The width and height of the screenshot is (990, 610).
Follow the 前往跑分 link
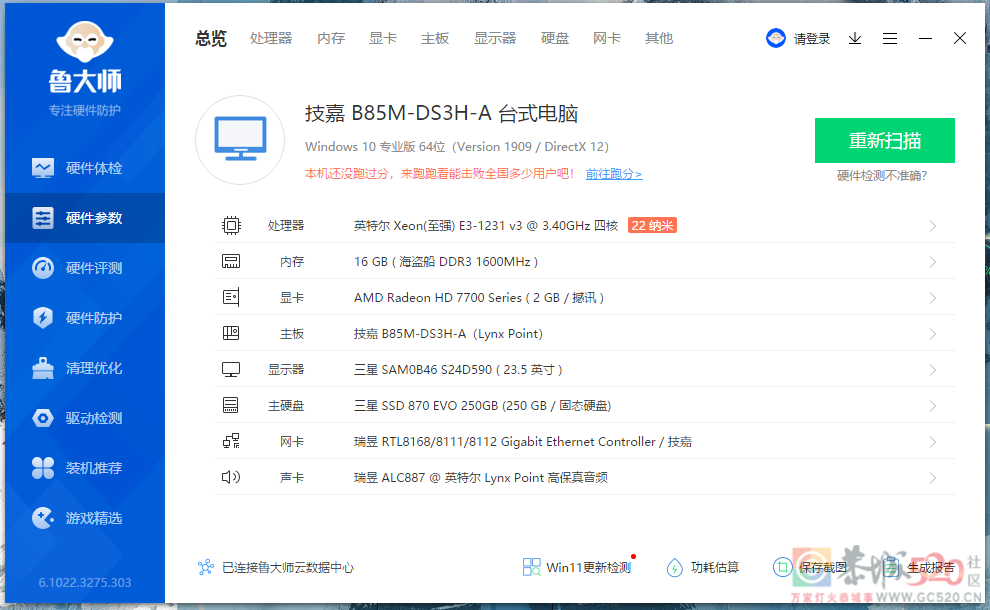point(614,174)
